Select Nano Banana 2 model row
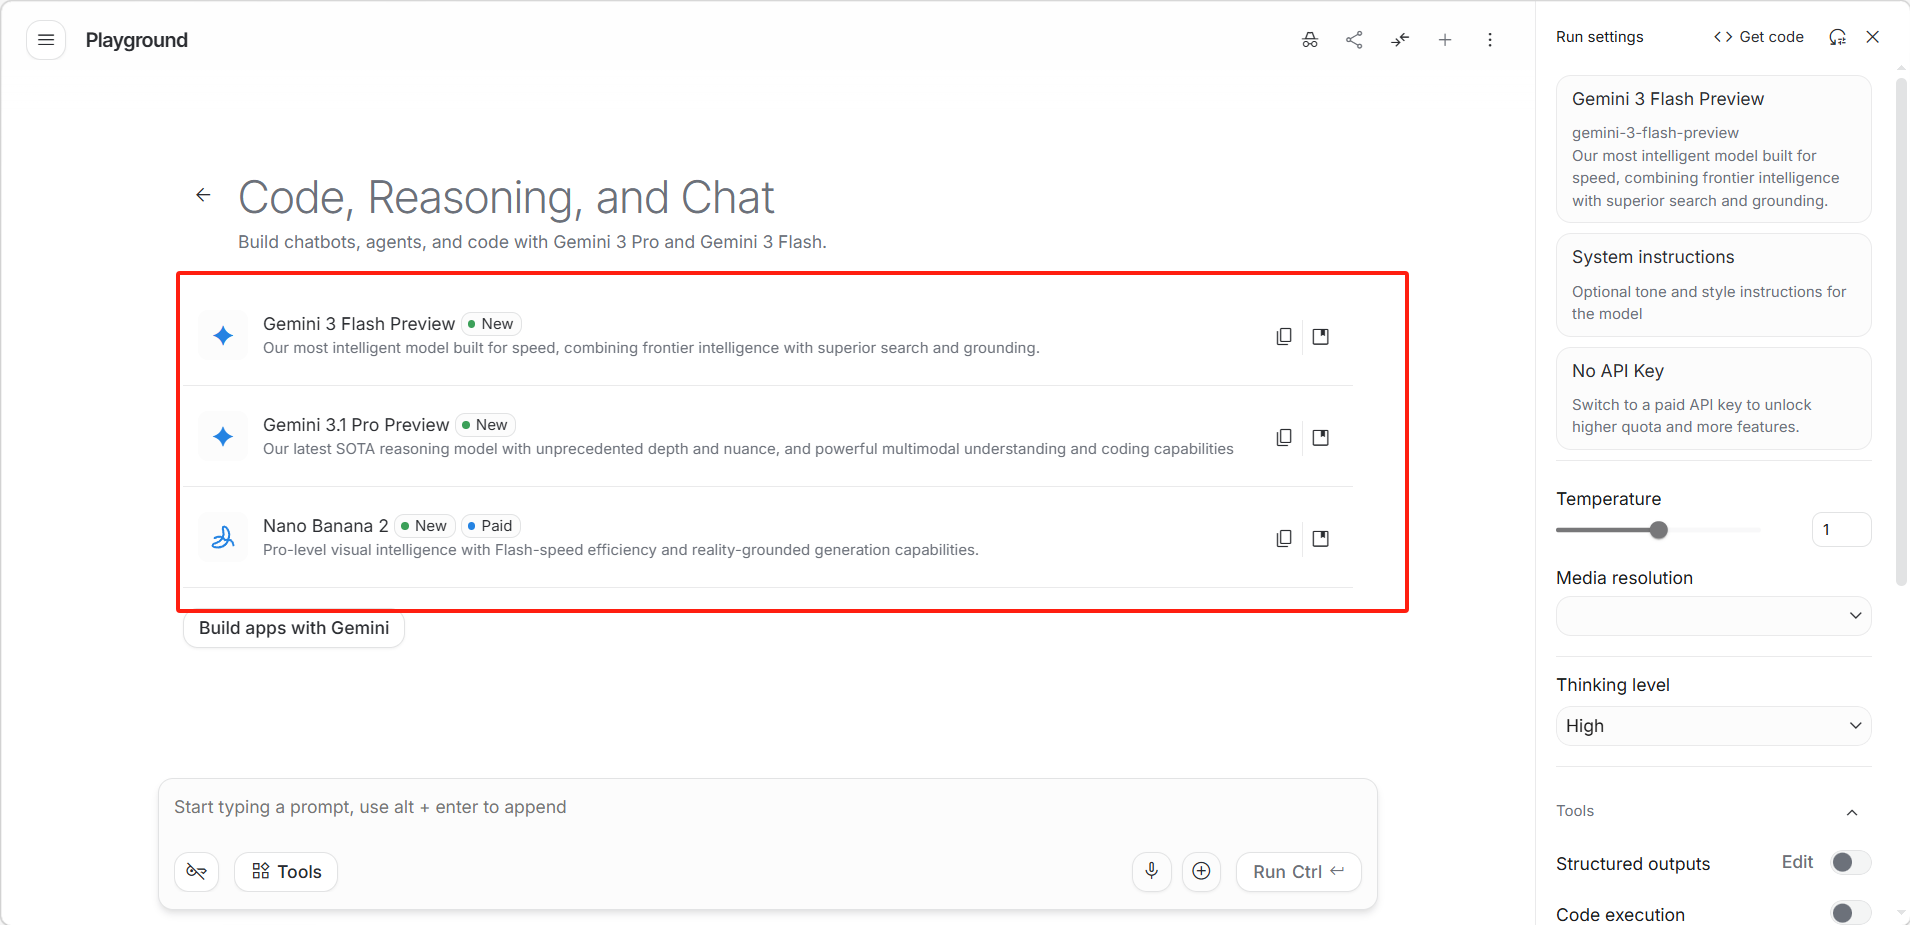The image size is (1910, 925). [768, 538]
